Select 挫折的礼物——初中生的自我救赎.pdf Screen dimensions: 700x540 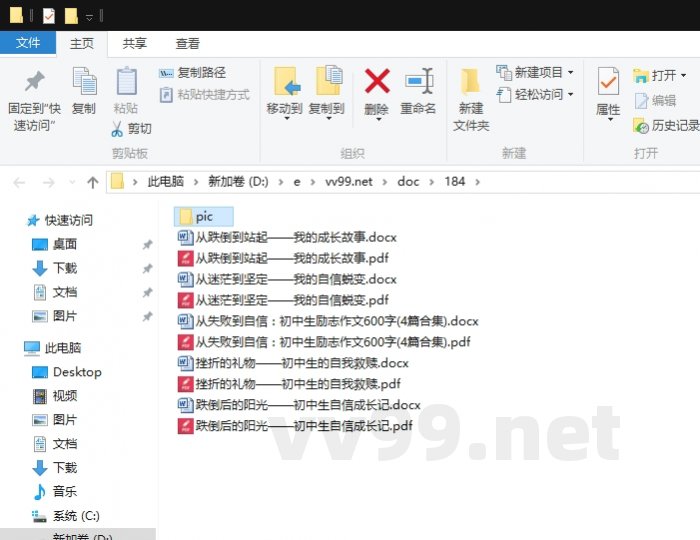[289, 384]
